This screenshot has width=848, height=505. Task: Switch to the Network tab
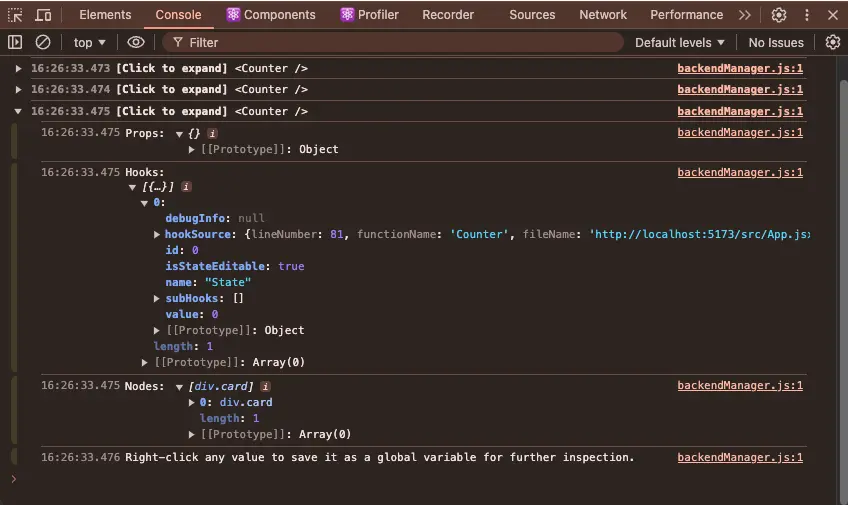point(603,15)
